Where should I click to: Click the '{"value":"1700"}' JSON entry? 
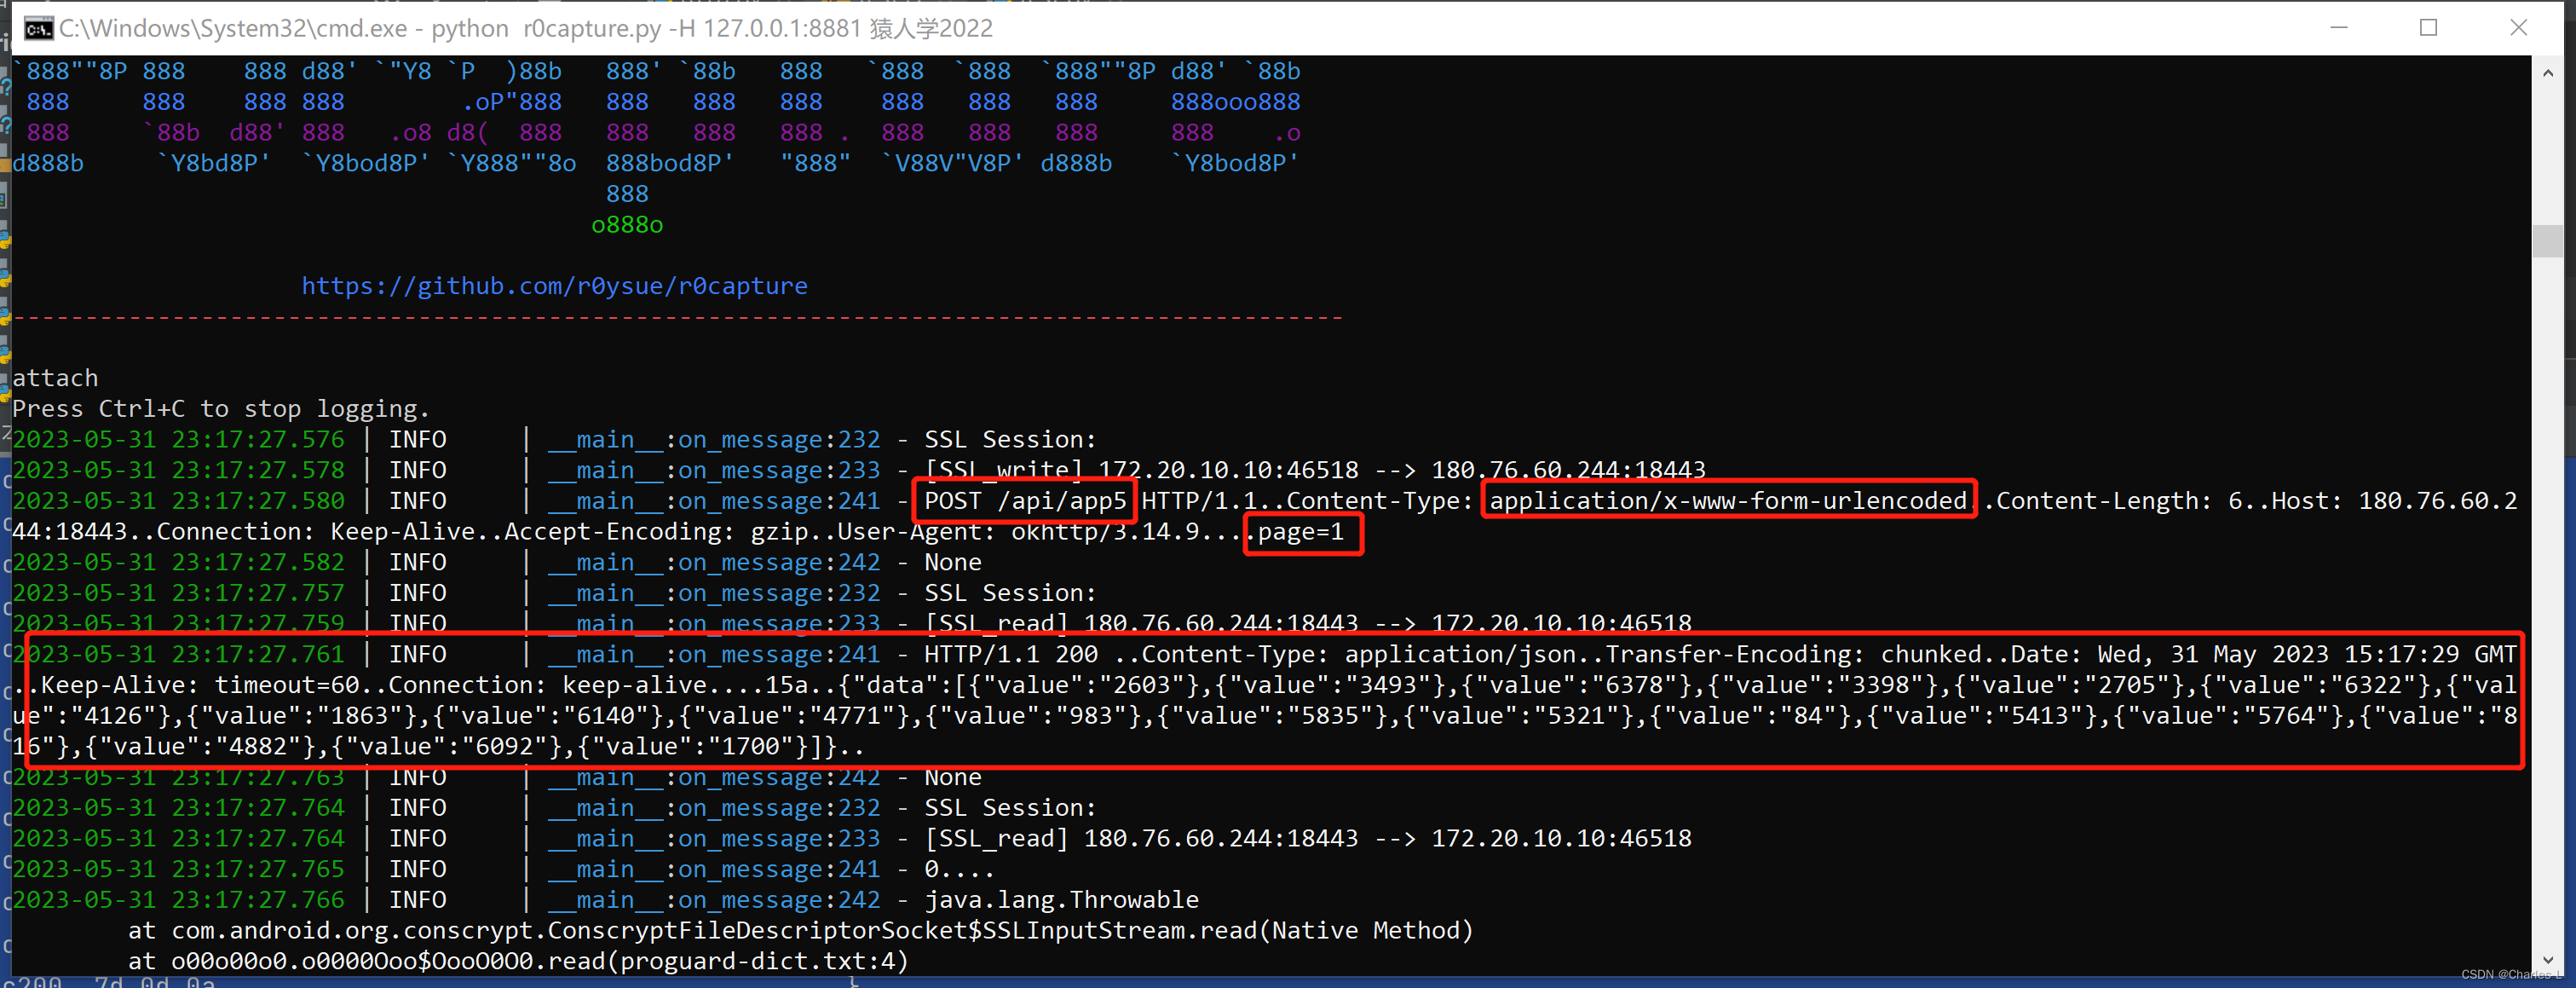tap(694, 747)
